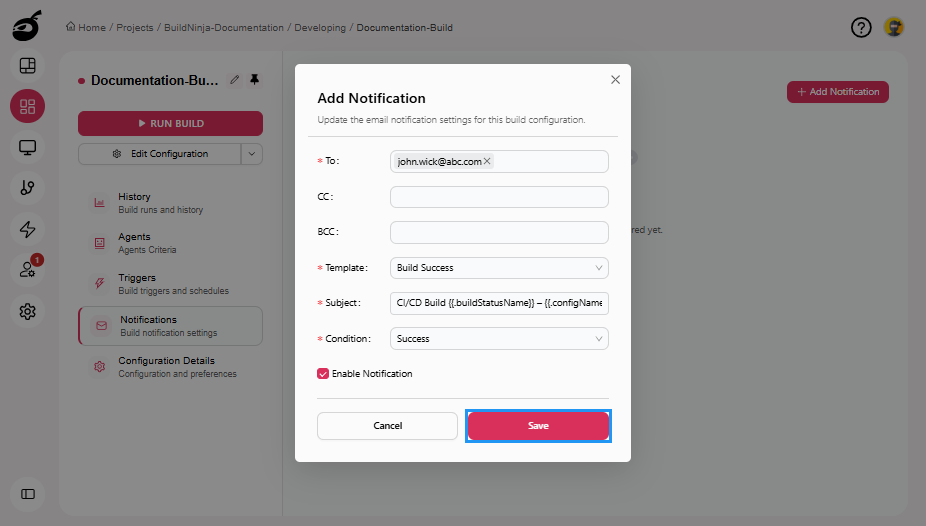Expand the Edit Configuration arrow dropdown
The height and width of the screenshot is (526, 926).
tap(252, 154)
